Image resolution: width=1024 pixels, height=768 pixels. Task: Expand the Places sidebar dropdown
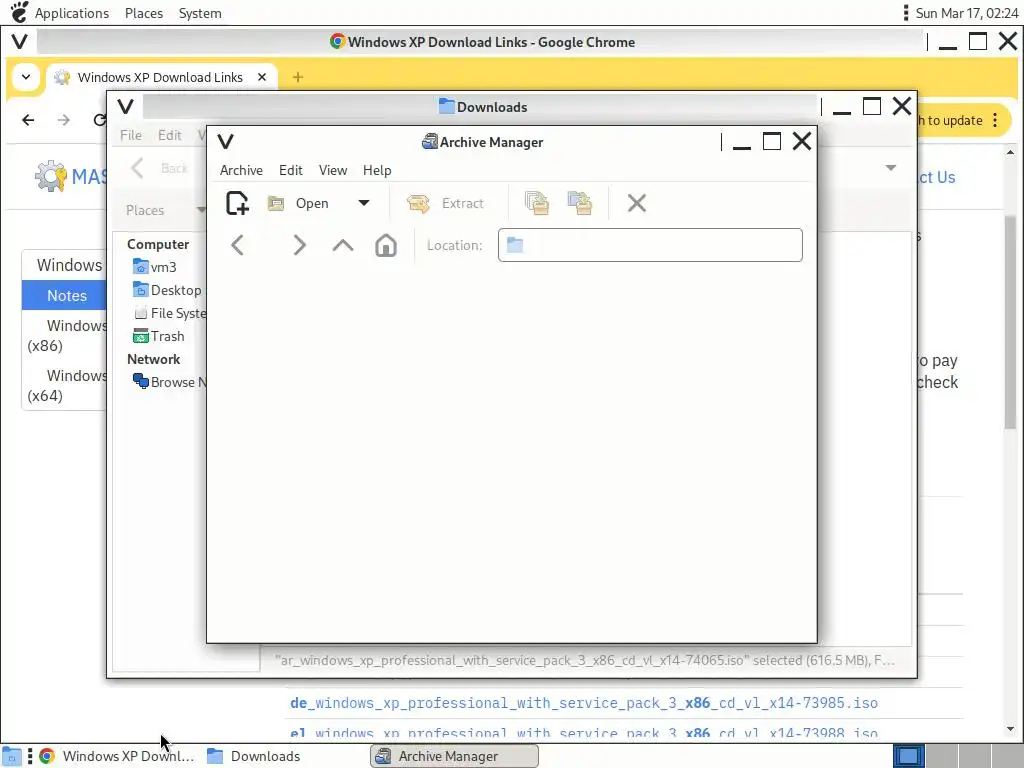tap(201, 210)
